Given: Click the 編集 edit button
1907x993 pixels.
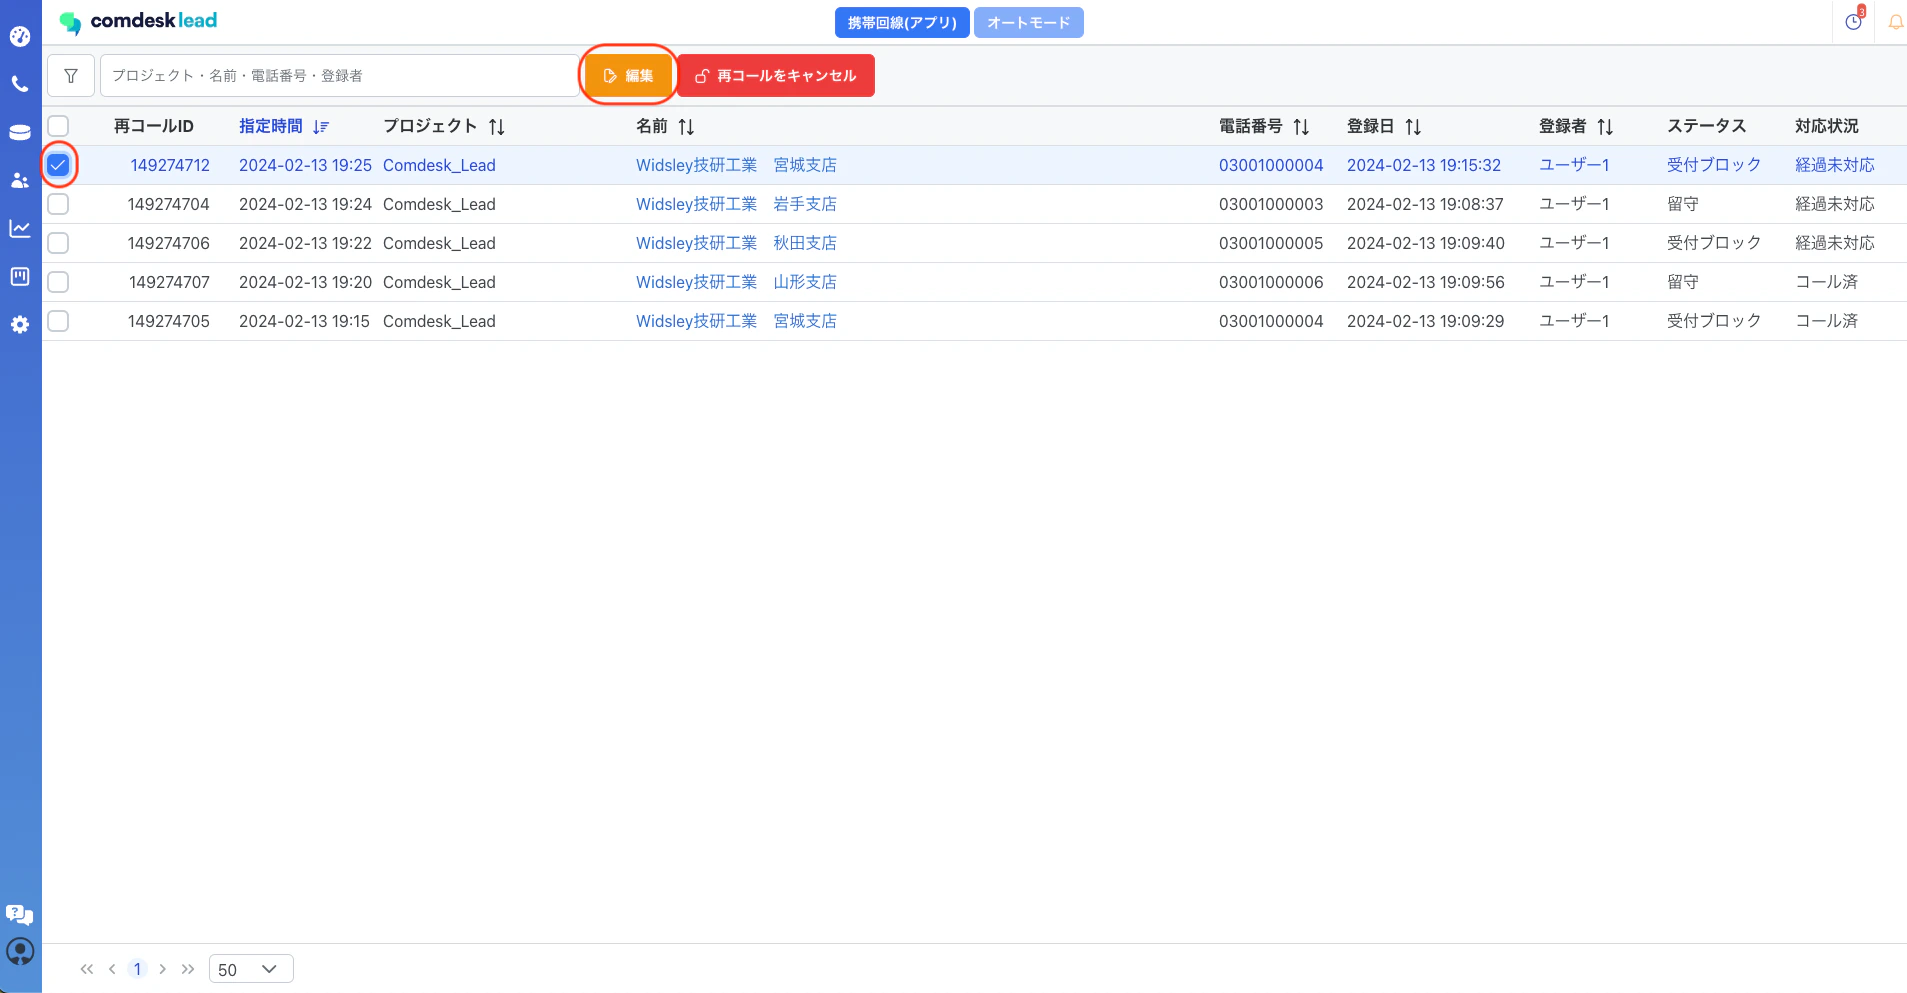Looking at the screenshot, I should [x=628, y=76].
